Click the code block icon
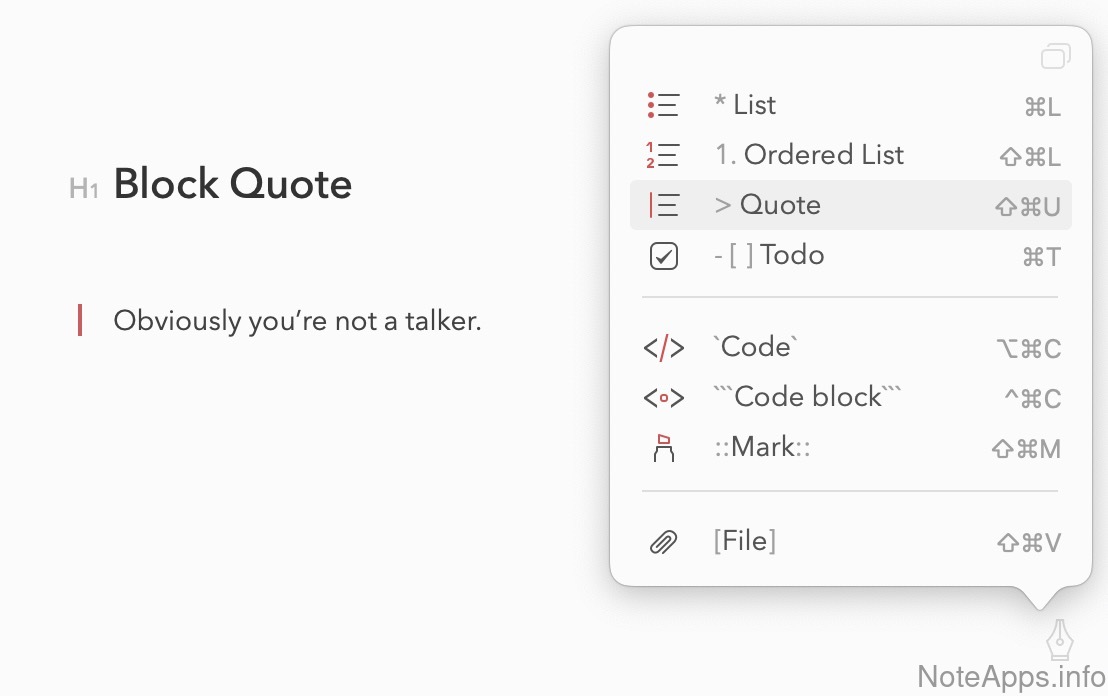 [663, 398]
